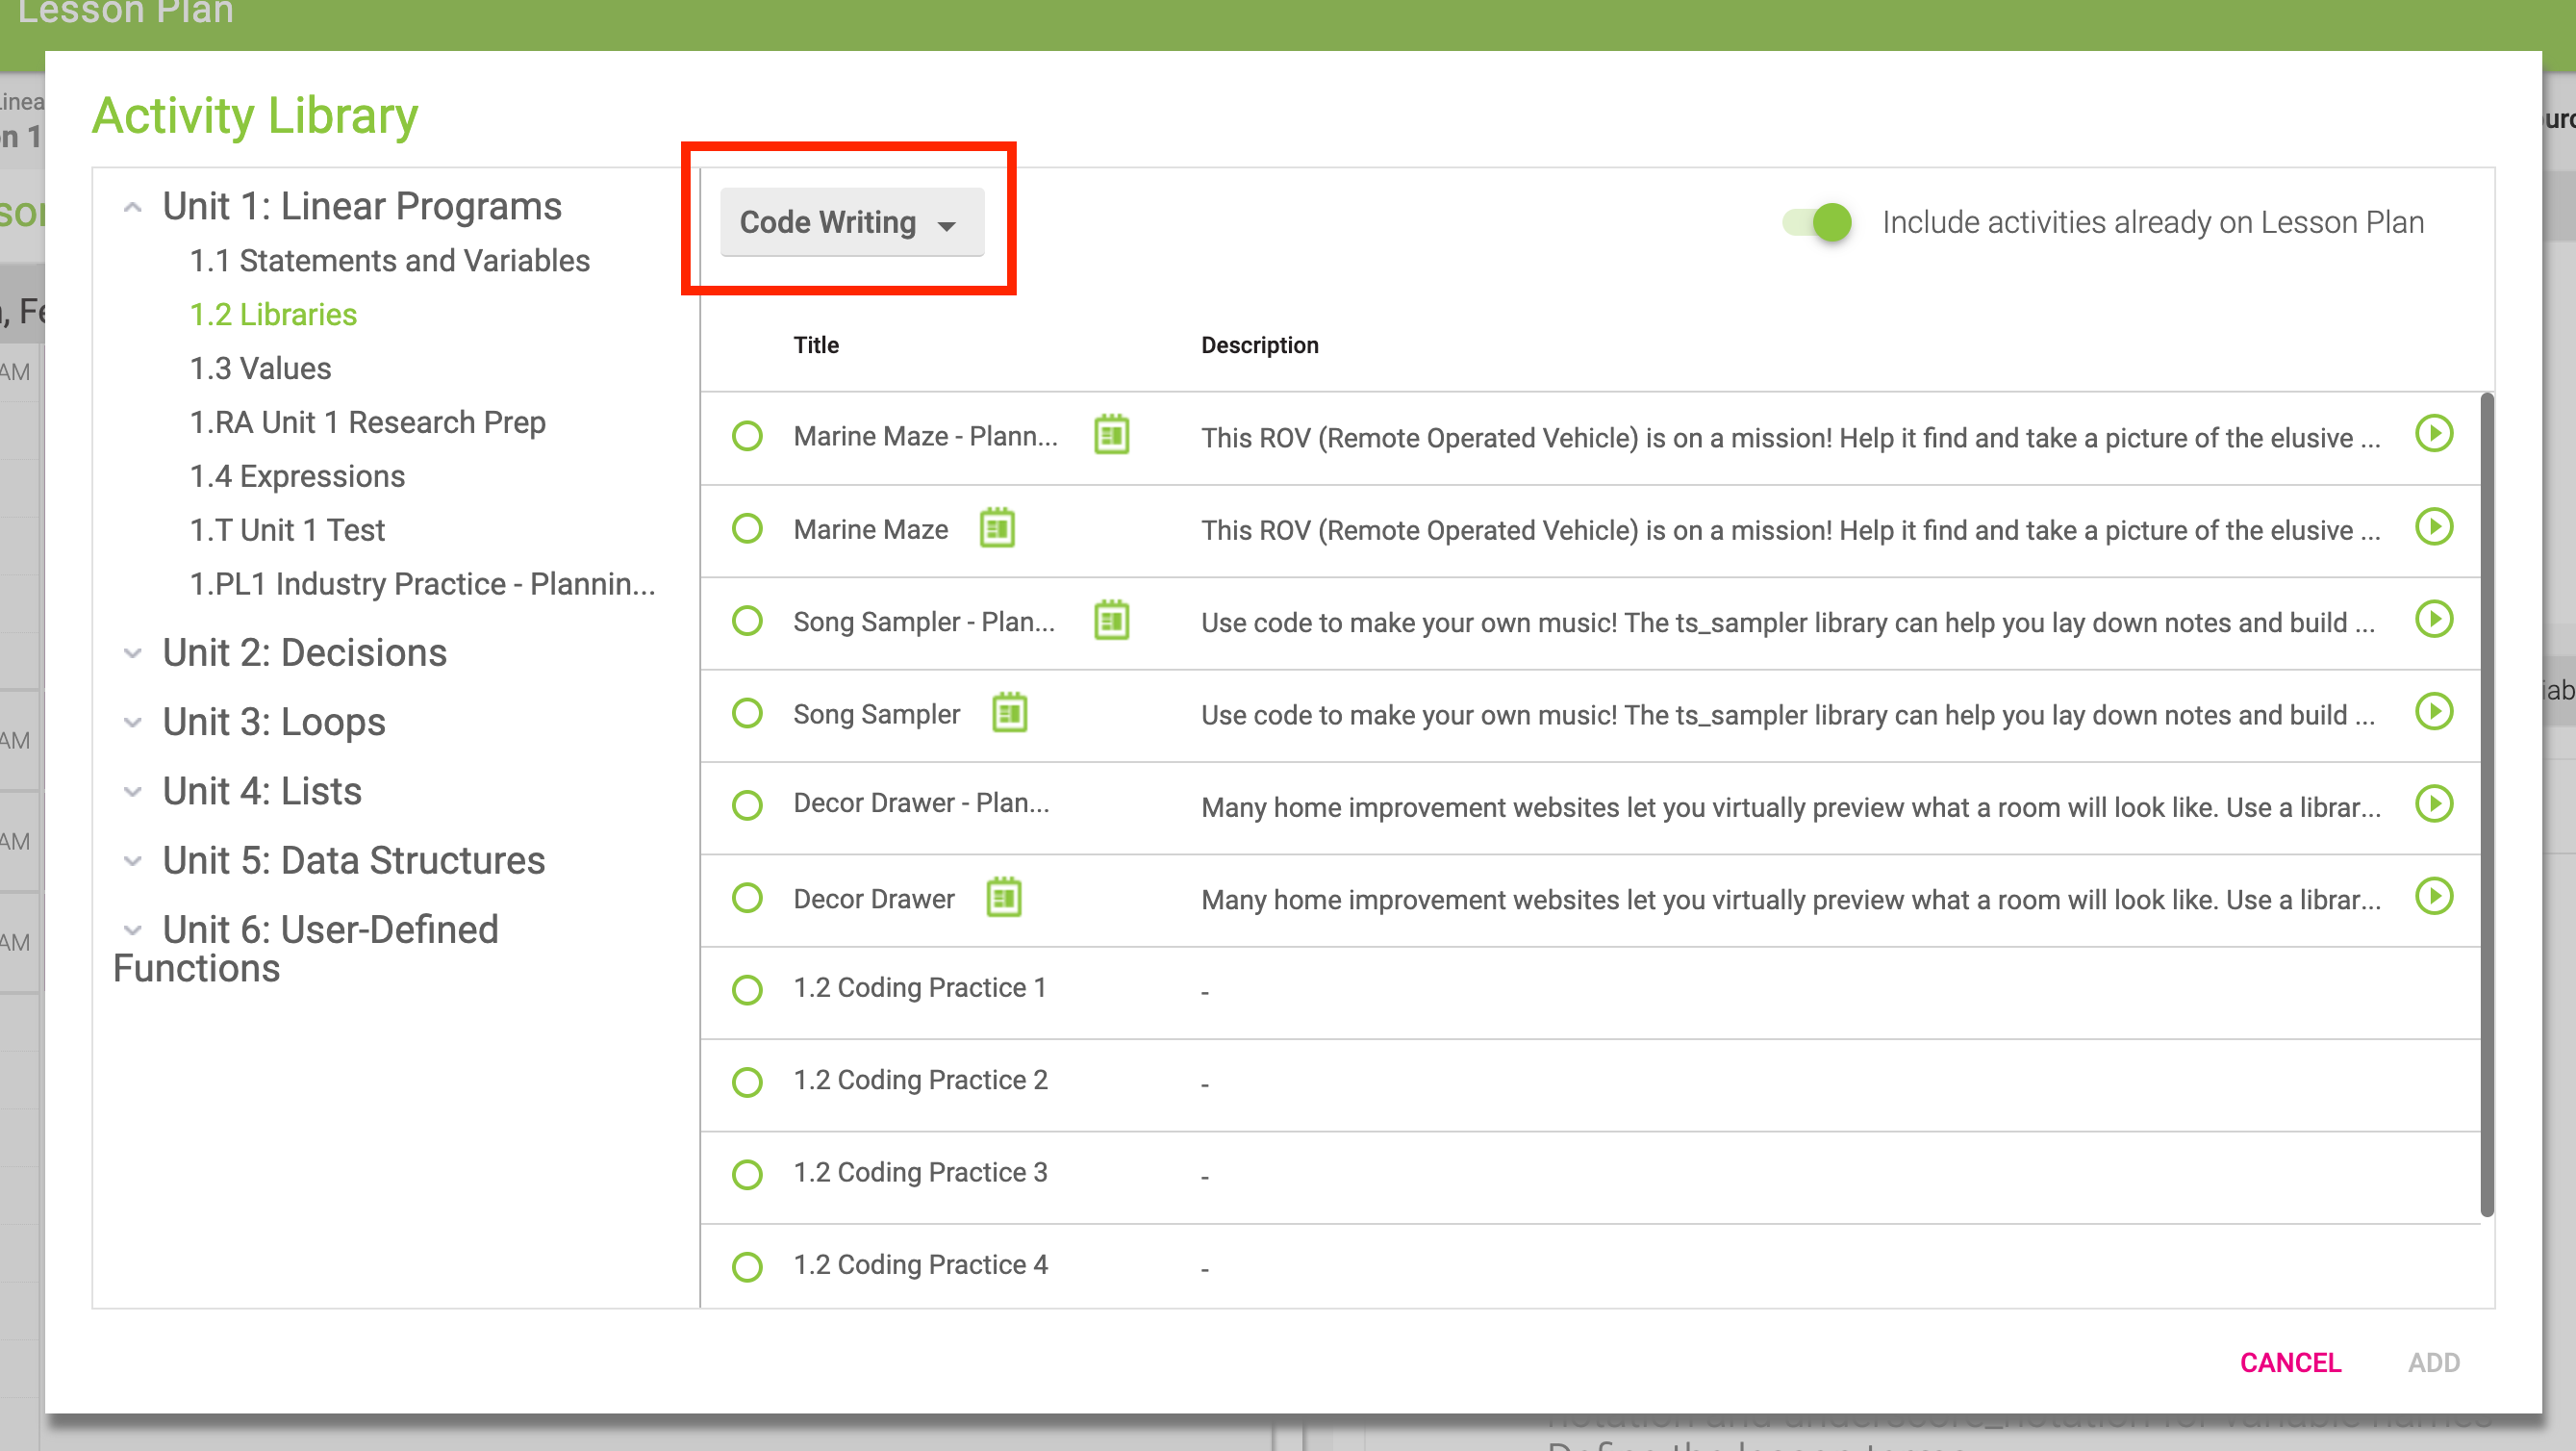The image size is (2576, 1451).
Task: Select radio button for Song Sampler
Action: [747, 713]
